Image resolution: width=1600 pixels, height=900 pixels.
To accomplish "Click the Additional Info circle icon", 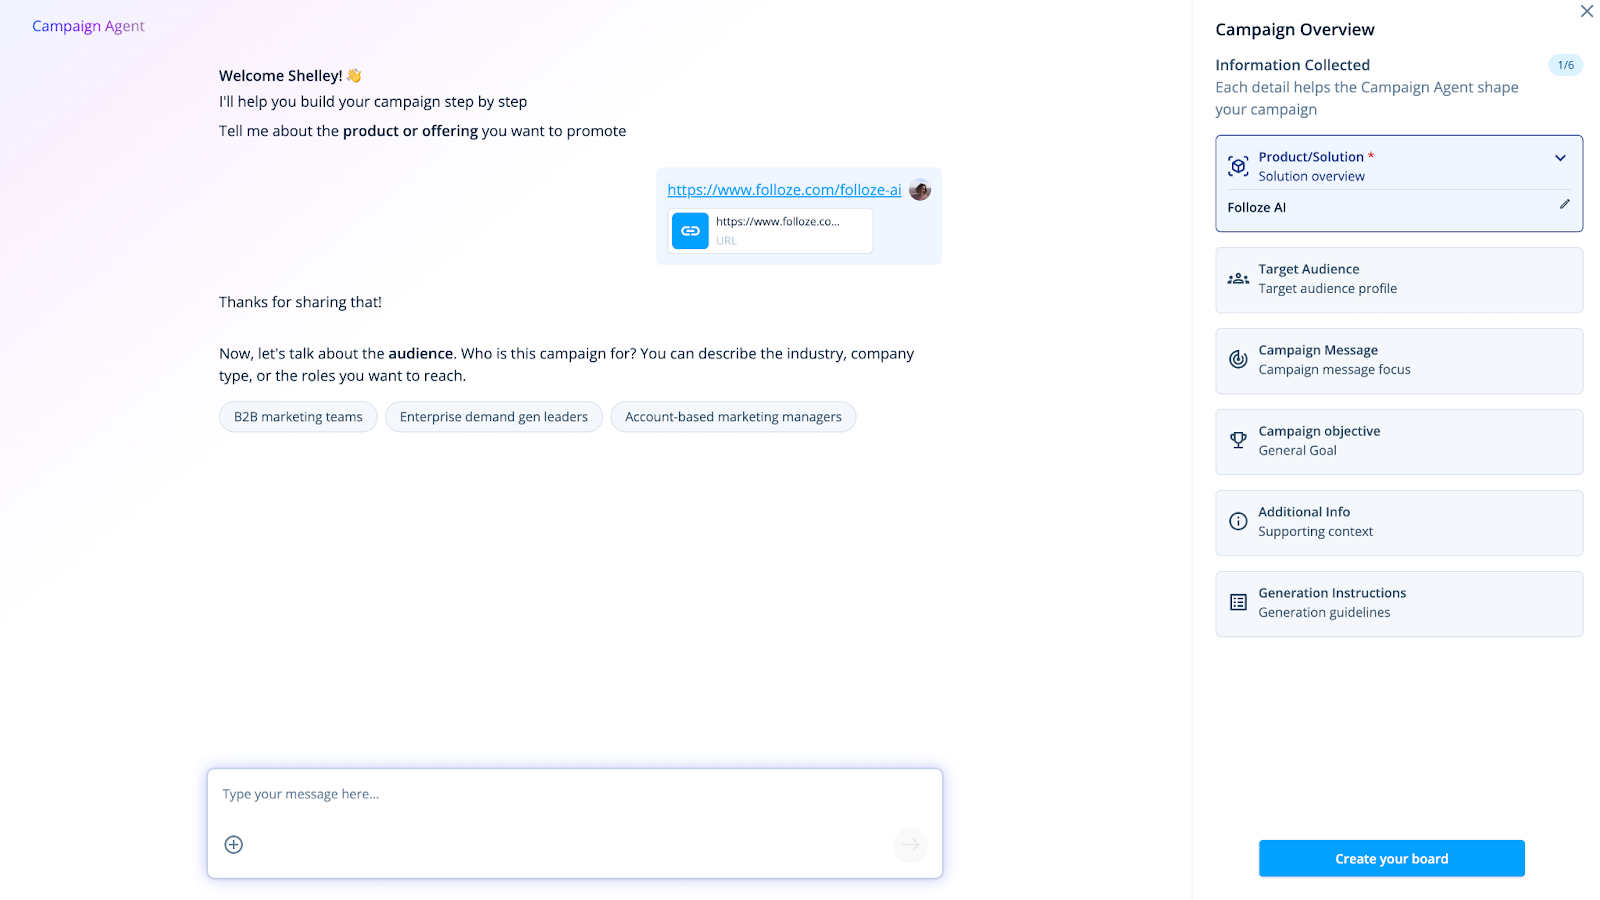I will [1238, 521].
